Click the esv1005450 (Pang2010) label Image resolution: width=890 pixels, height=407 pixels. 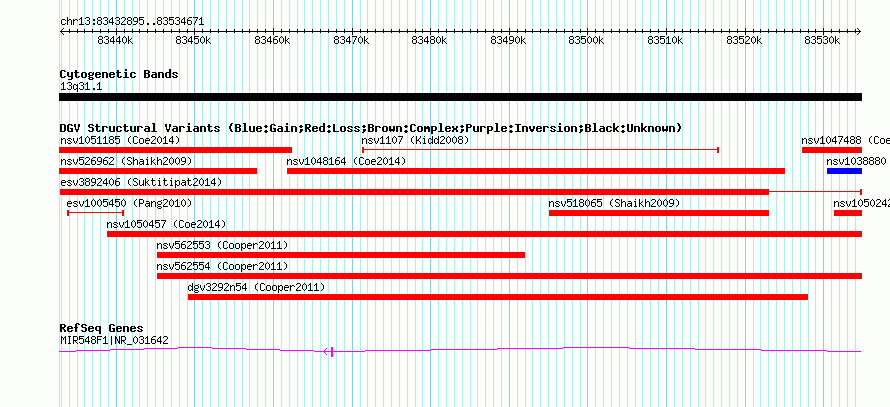pos(129,203)
